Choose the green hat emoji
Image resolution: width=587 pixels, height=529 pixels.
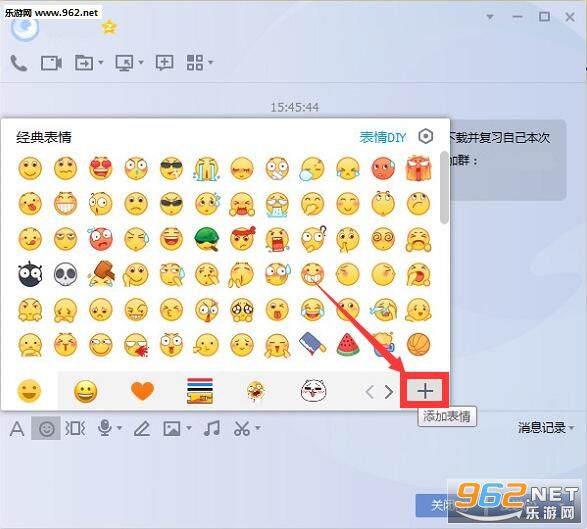[206, 238]
